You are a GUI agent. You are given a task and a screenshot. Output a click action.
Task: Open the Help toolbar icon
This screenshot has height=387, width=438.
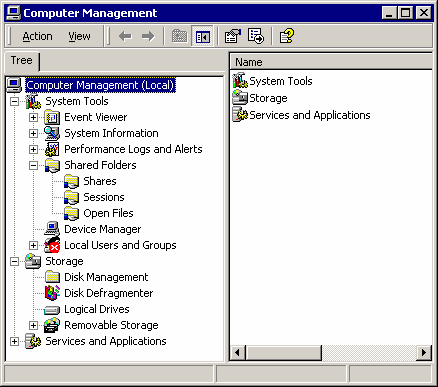(287, 36)
